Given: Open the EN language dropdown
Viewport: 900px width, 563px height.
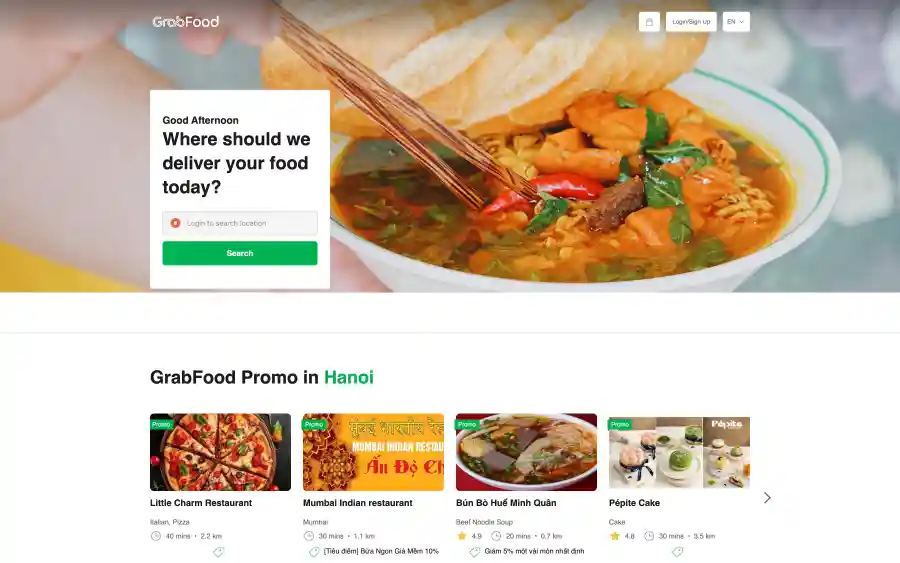Looking at the screenshot, I should click(x=736, y=22).
